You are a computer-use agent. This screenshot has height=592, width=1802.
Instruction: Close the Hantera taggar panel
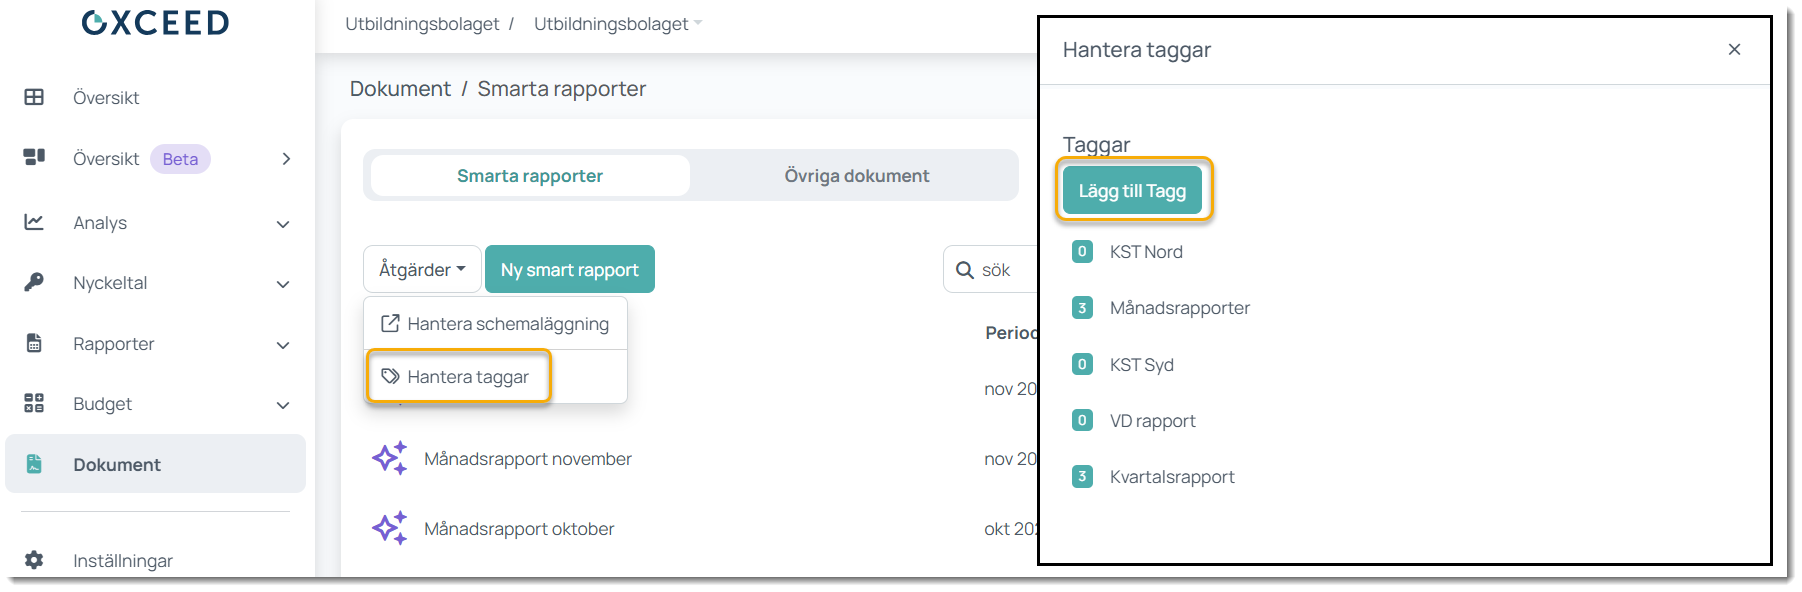pos(1734,50)
